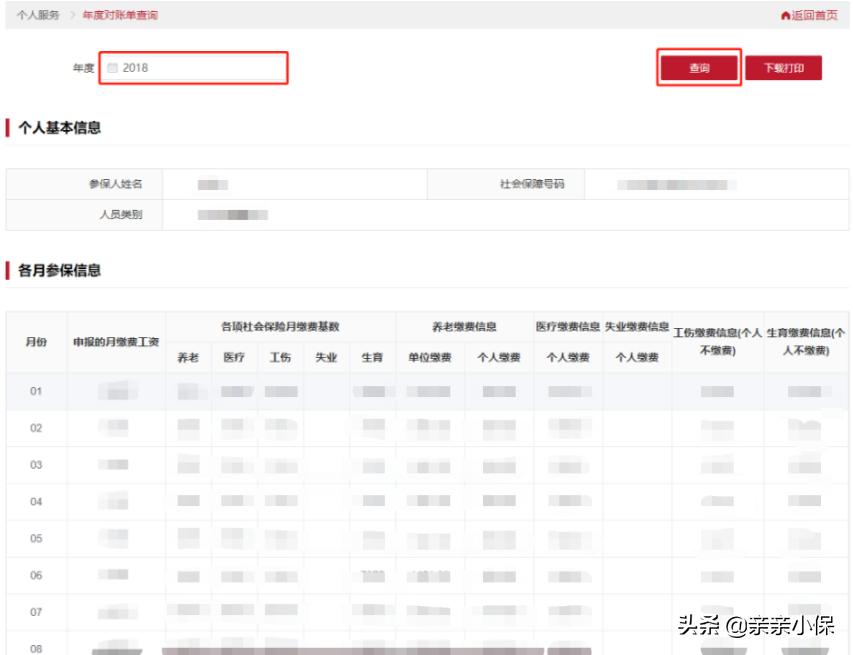Click the 返回首页 link text

814,16
